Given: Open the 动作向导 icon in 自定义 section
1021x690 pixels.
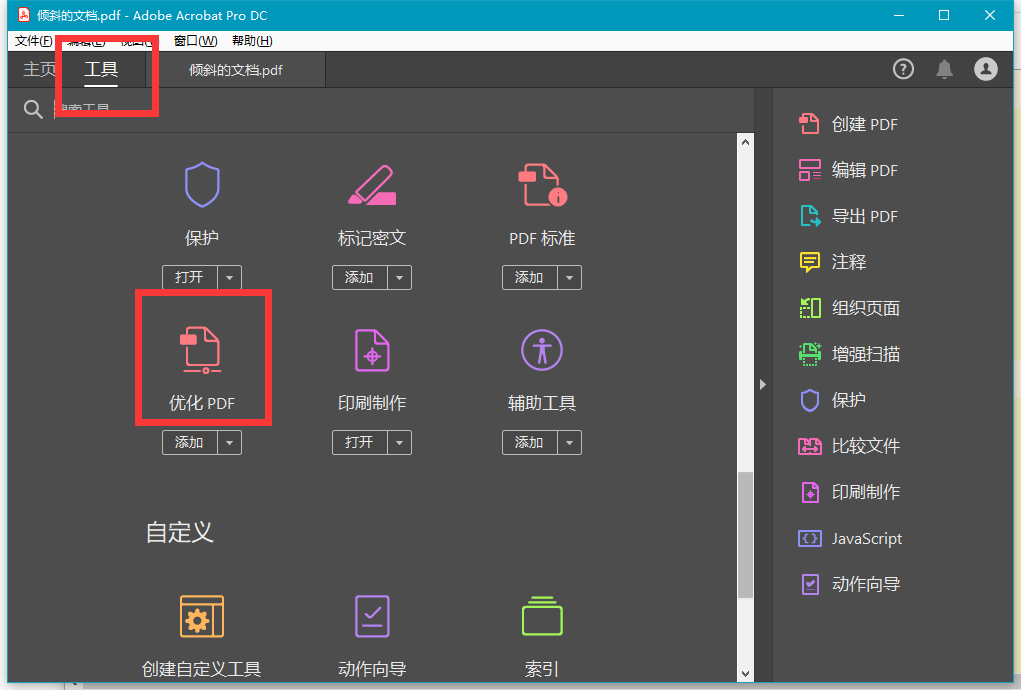Looking at the screenshot, I should [372, 616].
